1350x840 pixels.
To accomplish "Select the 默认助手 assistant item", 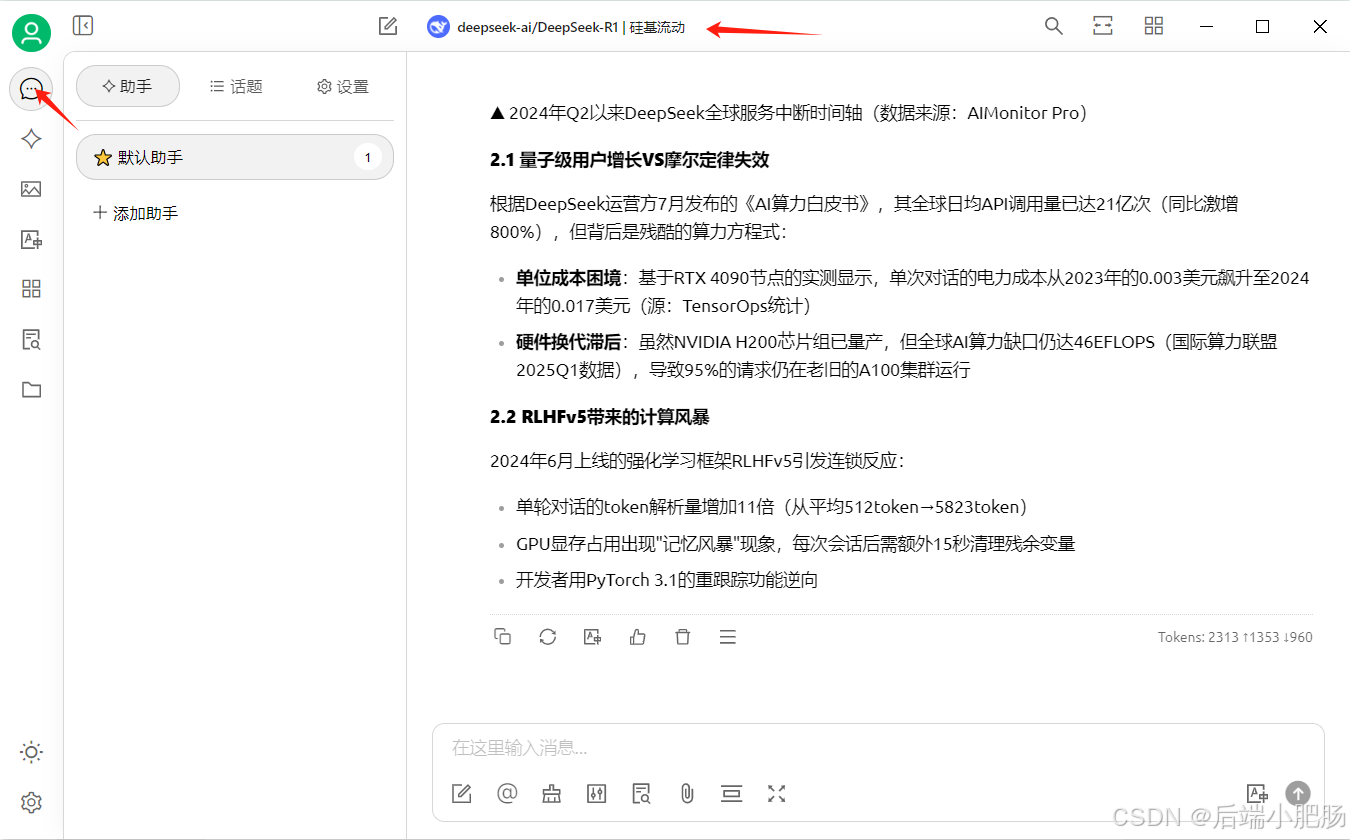I will [x=235, y=157].
